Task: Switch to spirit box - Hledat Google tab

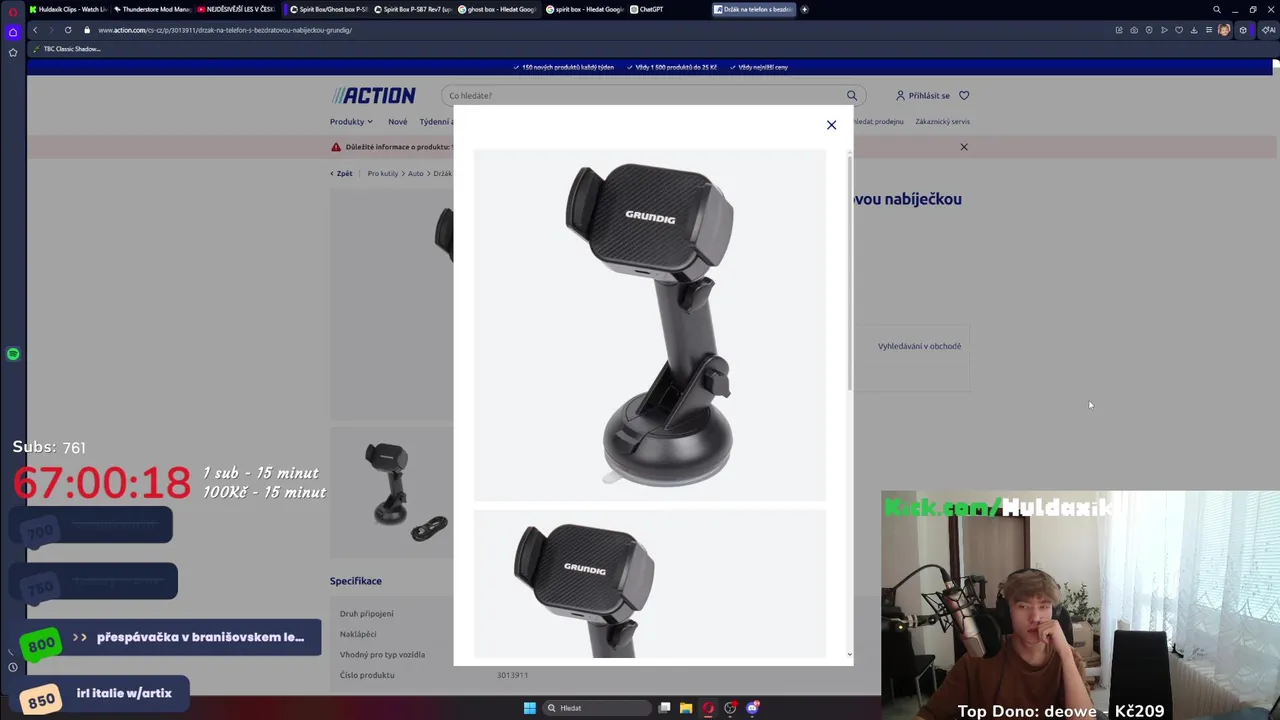Action: (584, 9)
